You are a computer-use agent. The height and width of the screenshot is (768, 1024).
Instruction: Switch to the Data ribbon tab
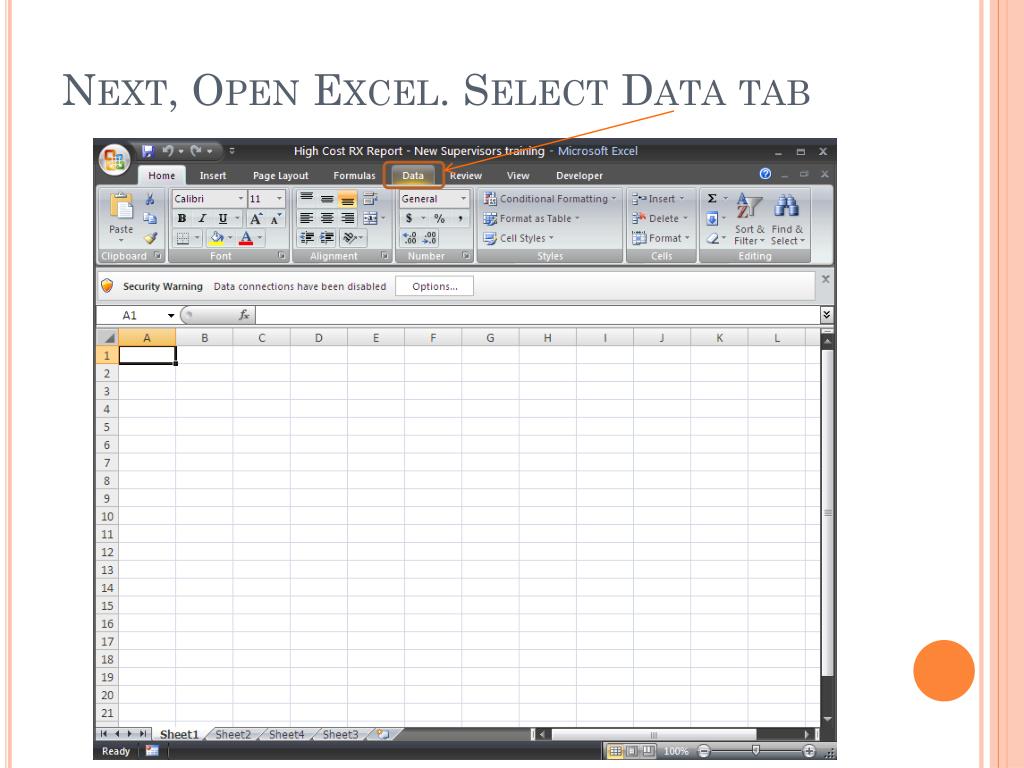coord(413,176)
